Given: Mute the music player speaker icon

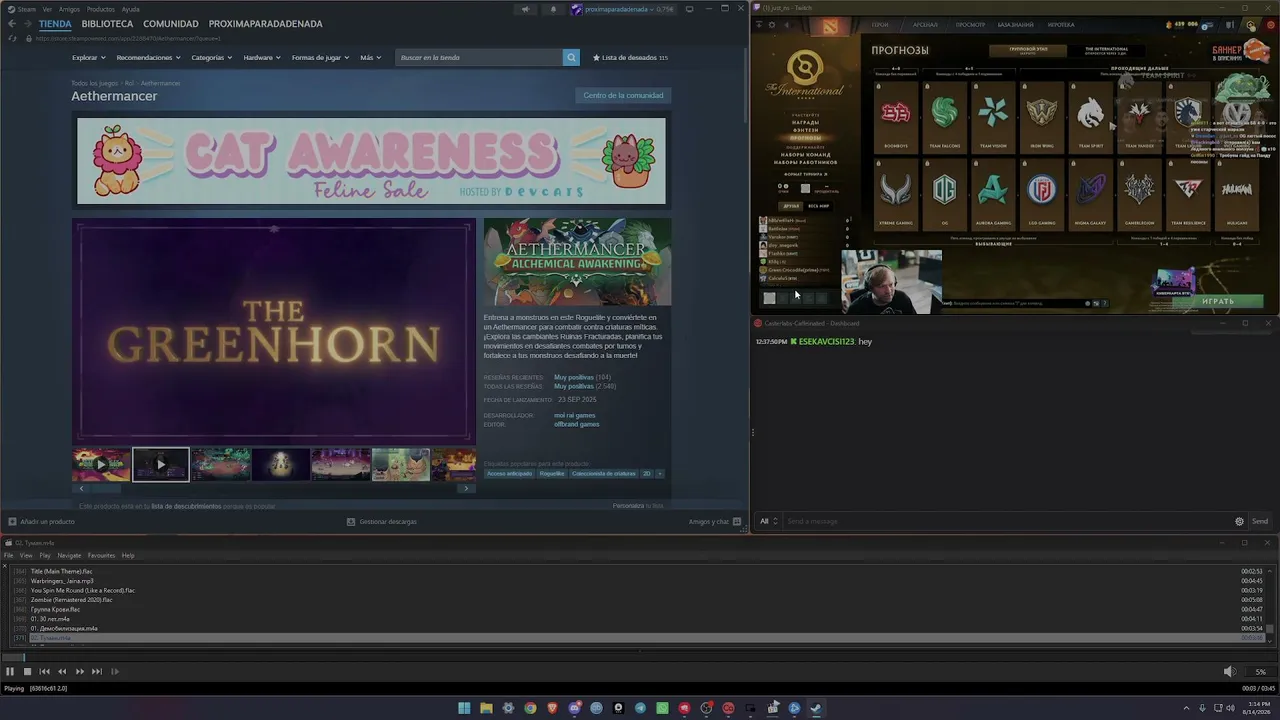Looking at the screenshot, I should click(x=1230, y=672).
